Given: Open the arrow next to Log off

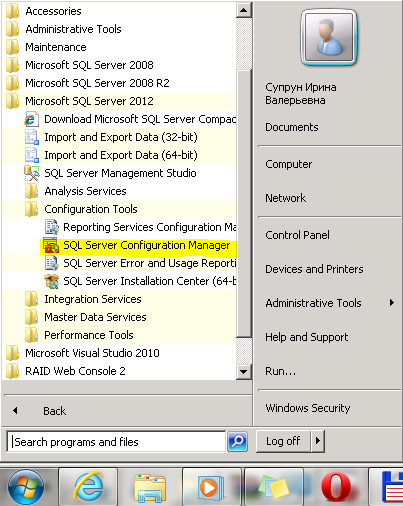Looking at the screenshot, I should tap(318, 441).
